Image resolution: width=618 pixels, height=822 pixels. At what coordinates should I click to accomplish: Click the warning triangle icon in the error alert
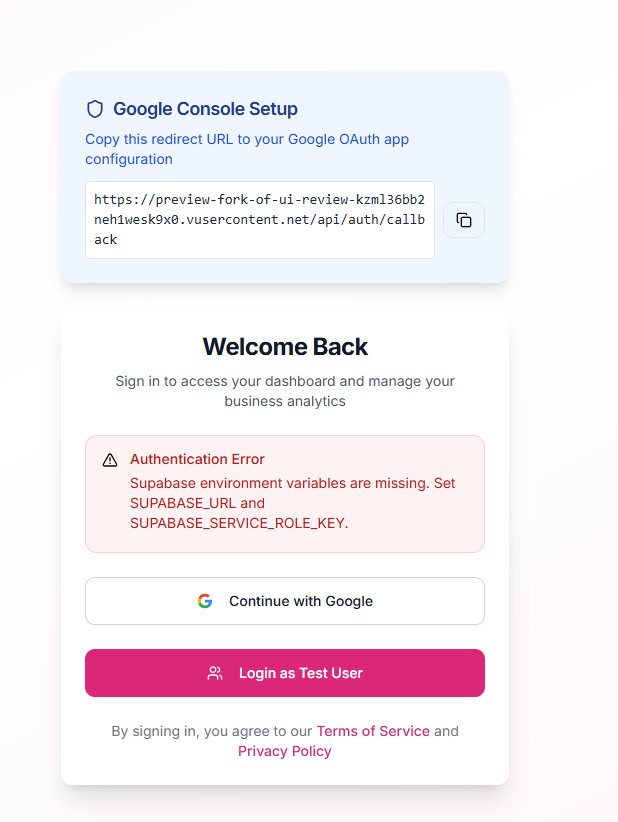click(x=110, y=460)
